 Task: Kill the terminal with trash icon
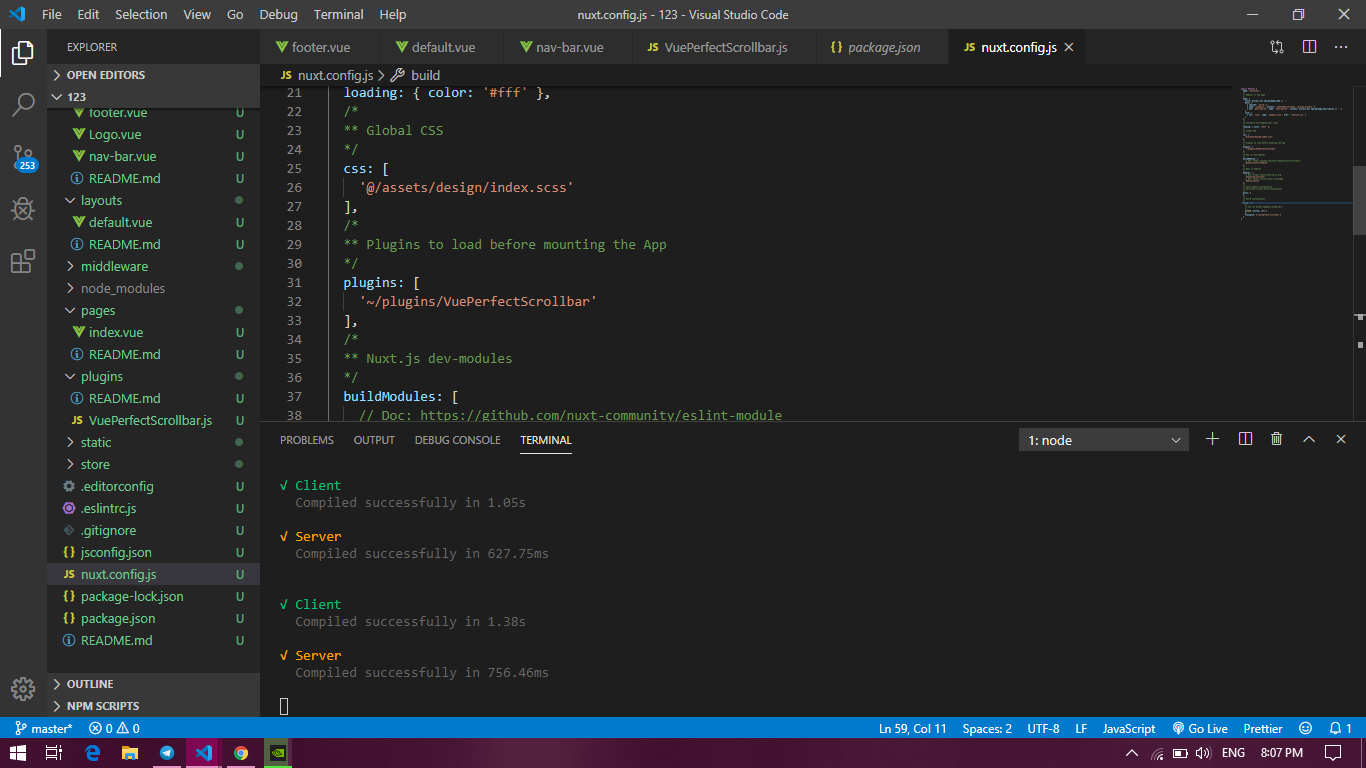coord(1276,439)
